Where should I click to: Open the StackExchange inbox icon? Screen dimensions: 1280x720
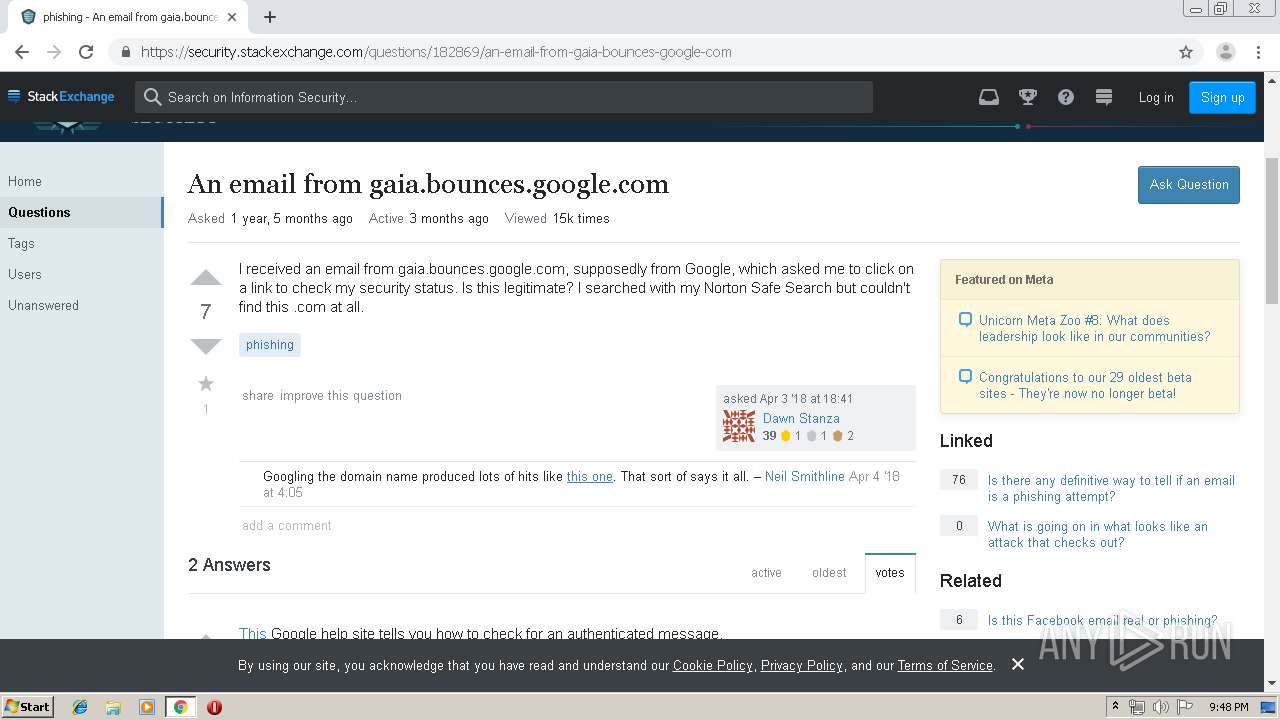click(x=988, y=97)
